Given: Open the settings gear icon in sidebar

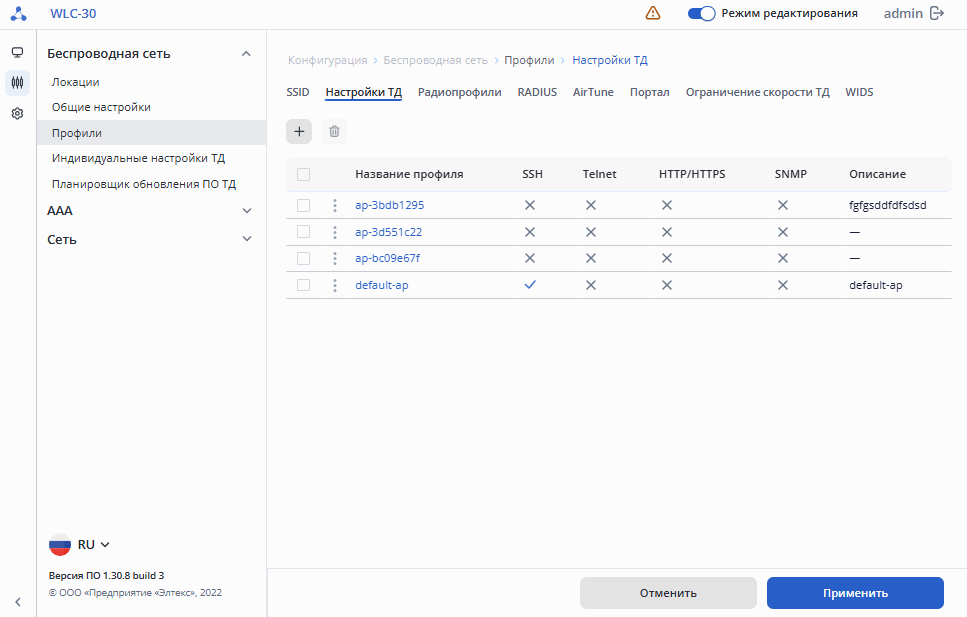Looking at the screenshot, I should [x=17, y=114].
